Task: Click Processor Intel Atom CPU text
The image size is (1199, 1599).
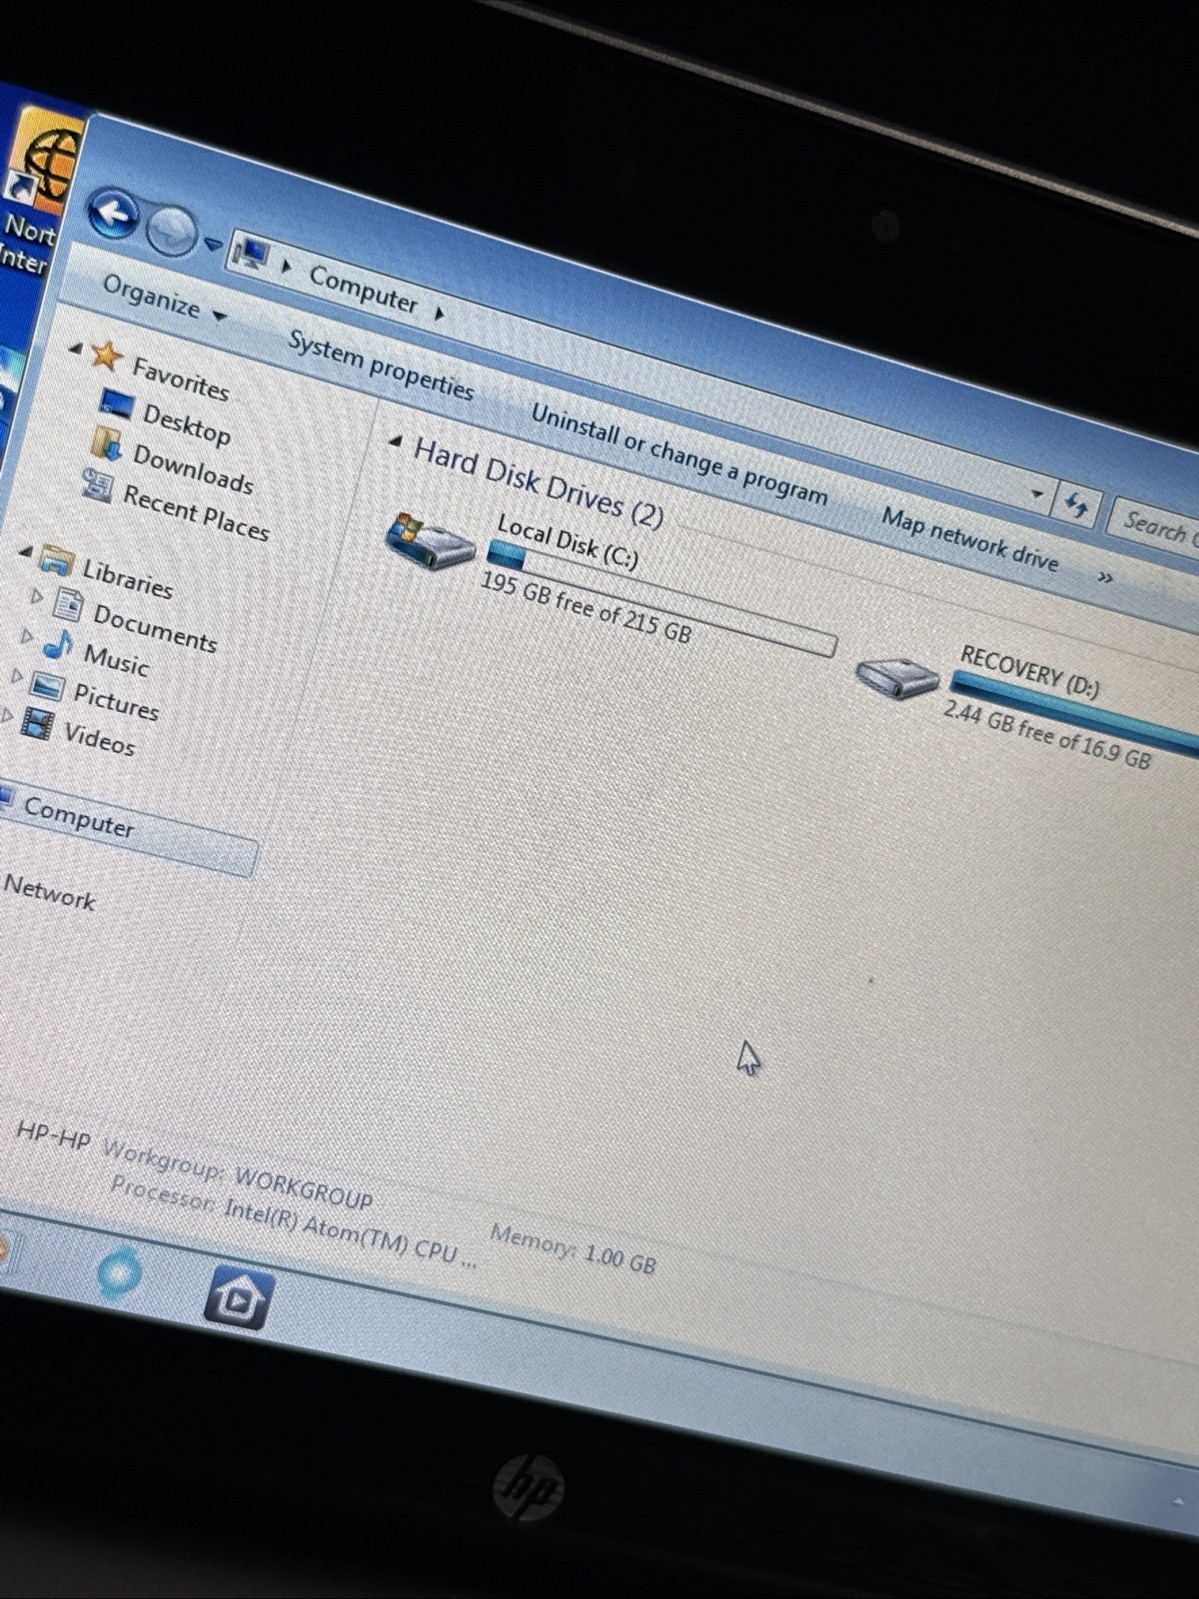Action: point(293,1222)
